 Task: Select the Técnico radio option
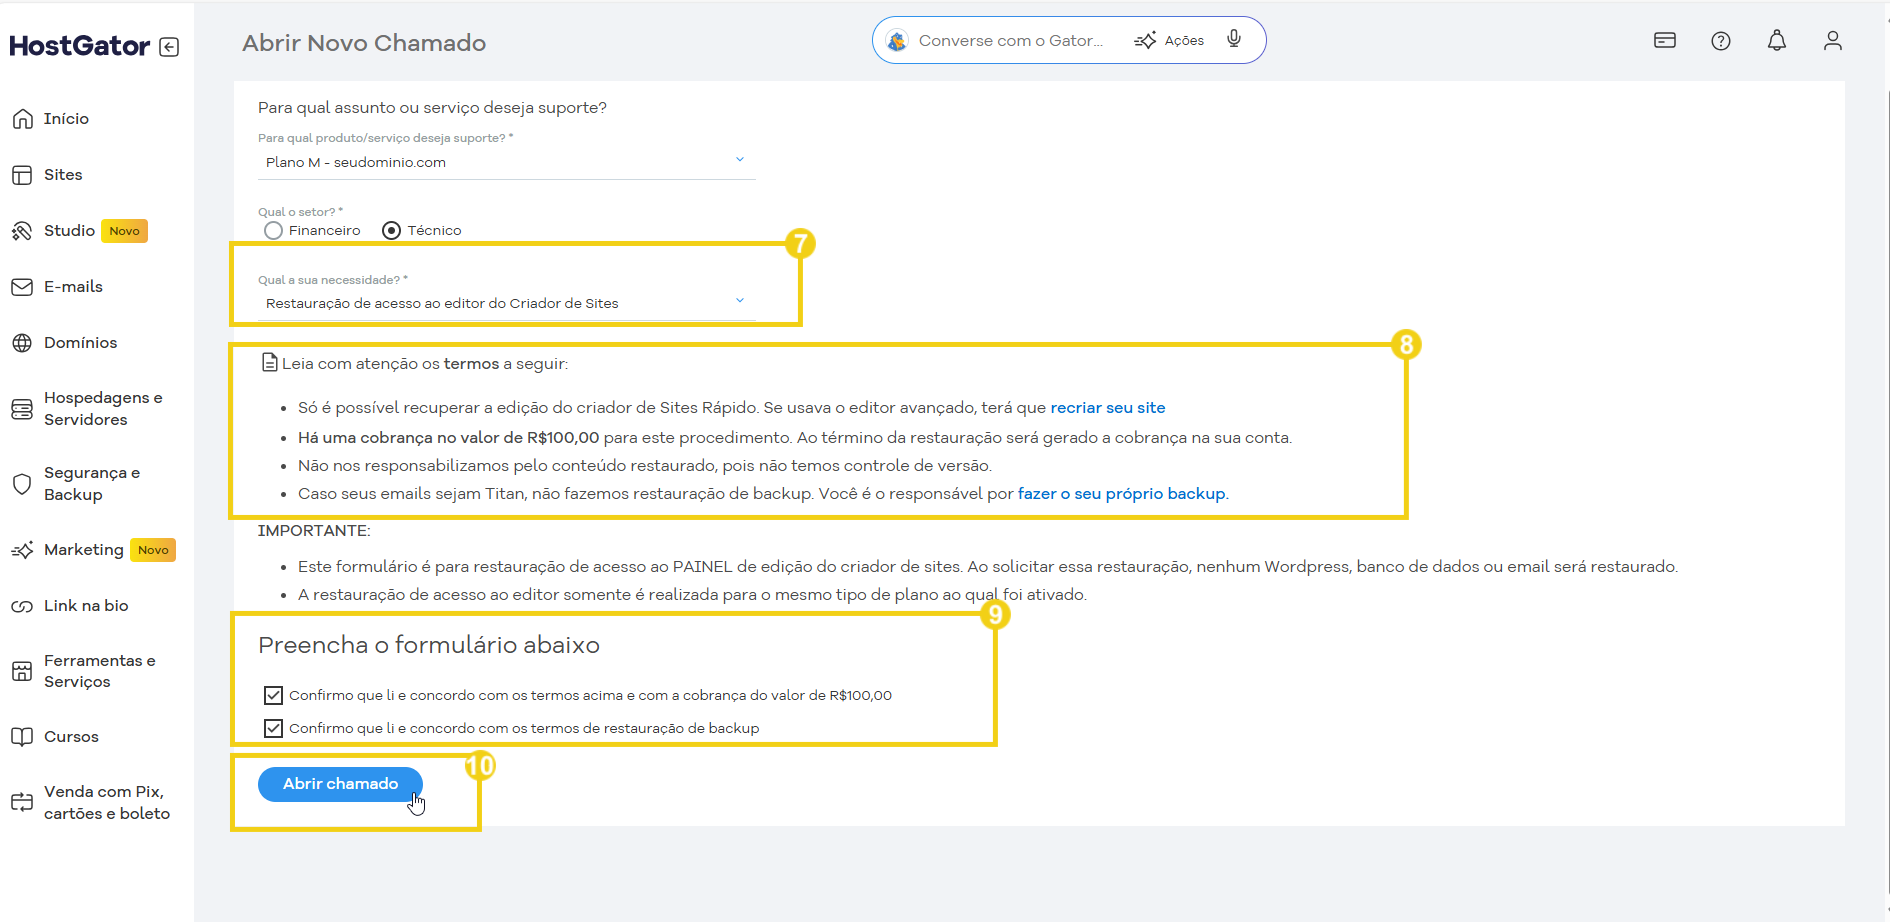coord(392,231)
